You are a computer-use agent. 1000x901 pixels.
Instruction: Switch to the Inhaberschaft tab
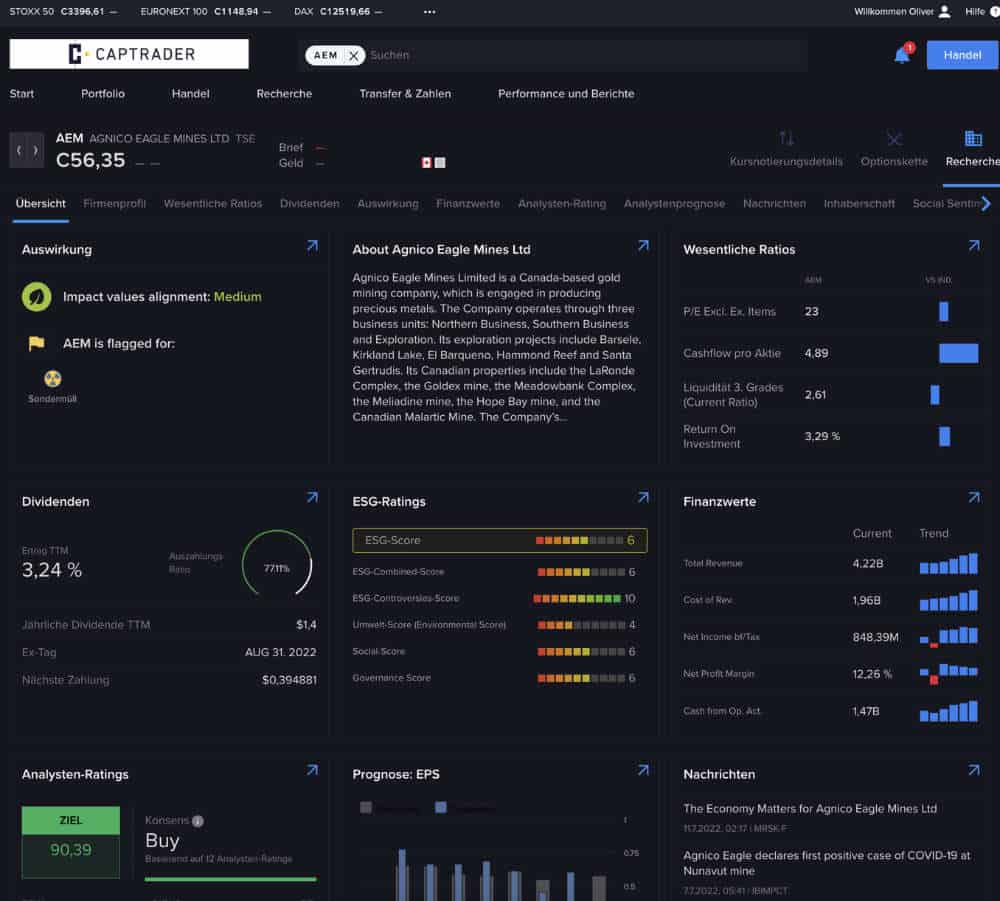tap(859, 203)
